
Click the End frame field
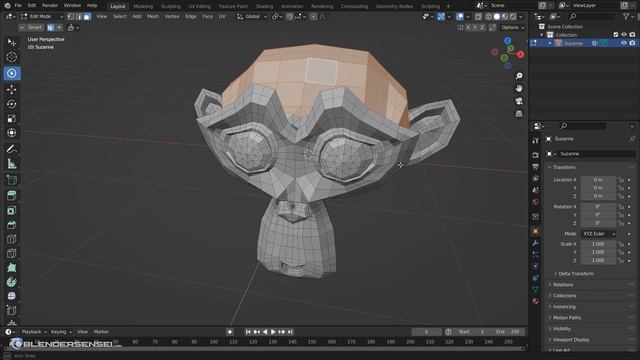coord(507,332)
